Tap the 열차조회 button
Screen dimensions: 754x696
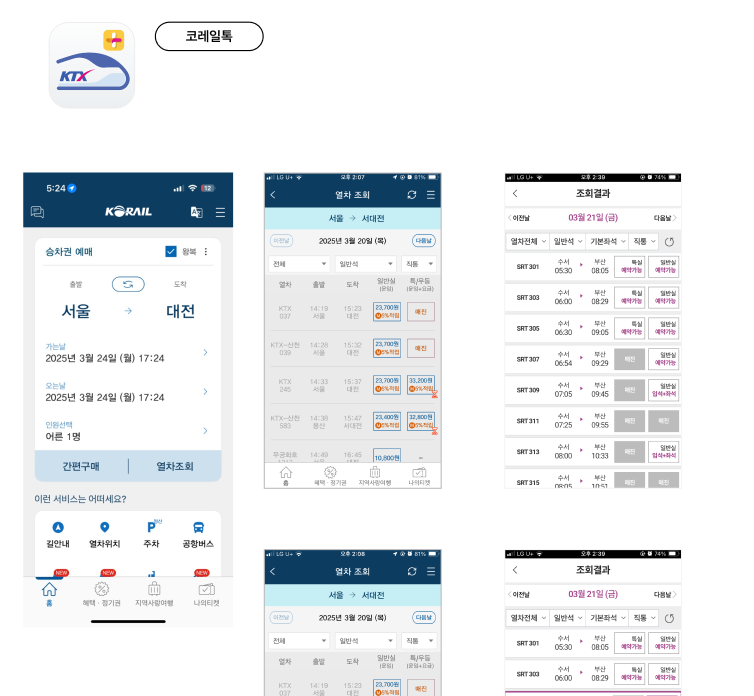coord(175,466)
